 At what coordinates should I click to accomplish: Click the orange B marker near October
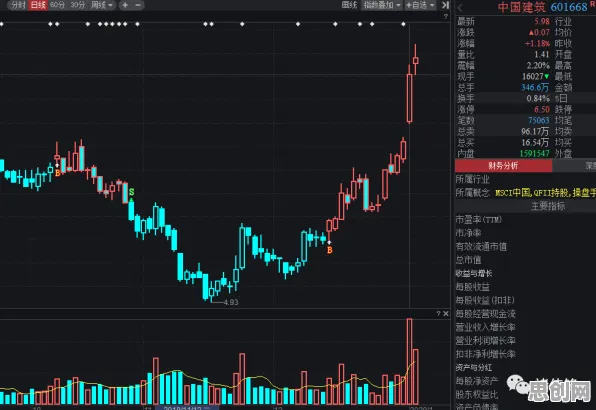(x=57, y=173)
